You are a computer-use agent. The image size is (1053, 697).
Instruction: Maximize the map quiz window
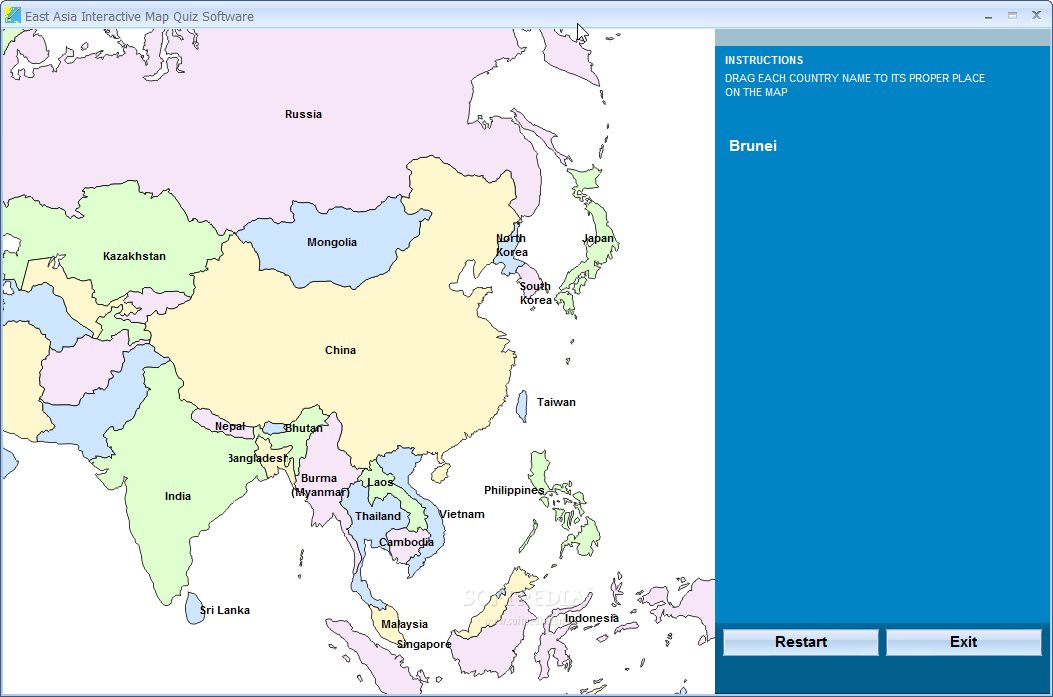coord(1012,16)
